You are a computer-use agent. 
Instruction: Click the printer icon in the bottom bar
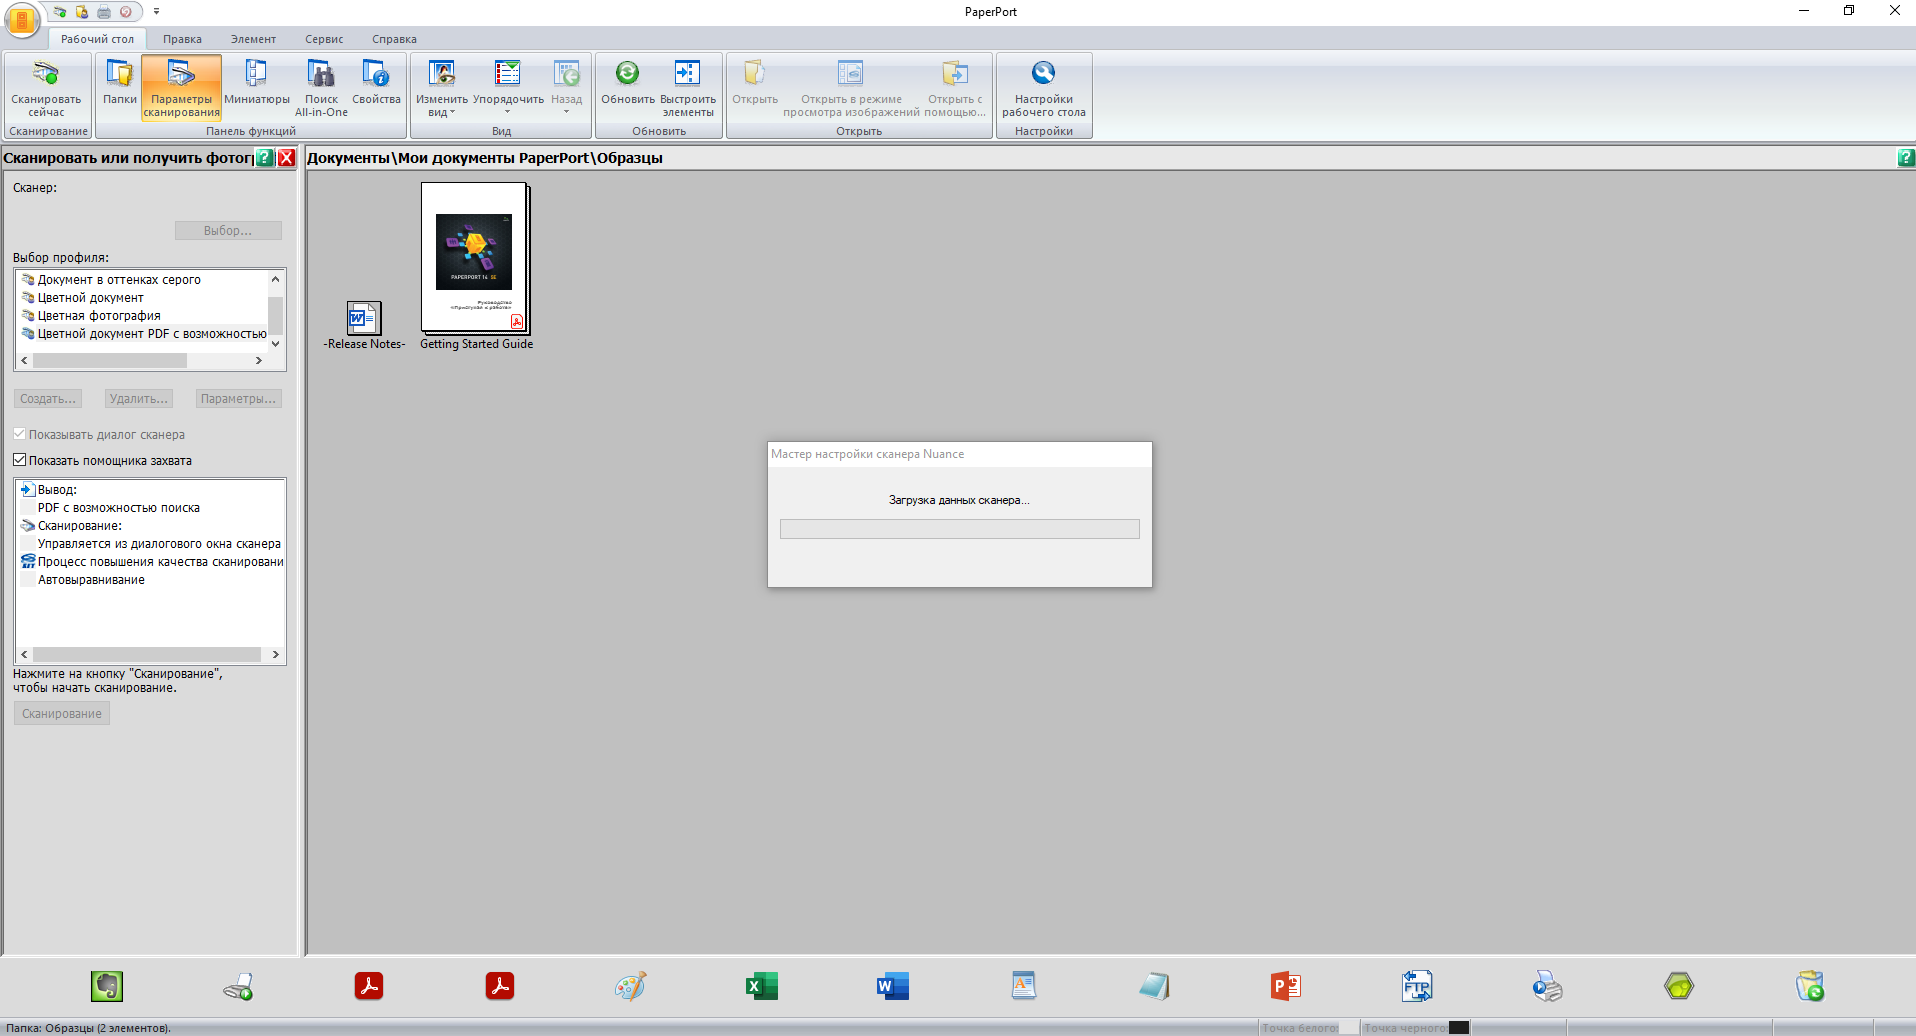[x=1548, y=987]
